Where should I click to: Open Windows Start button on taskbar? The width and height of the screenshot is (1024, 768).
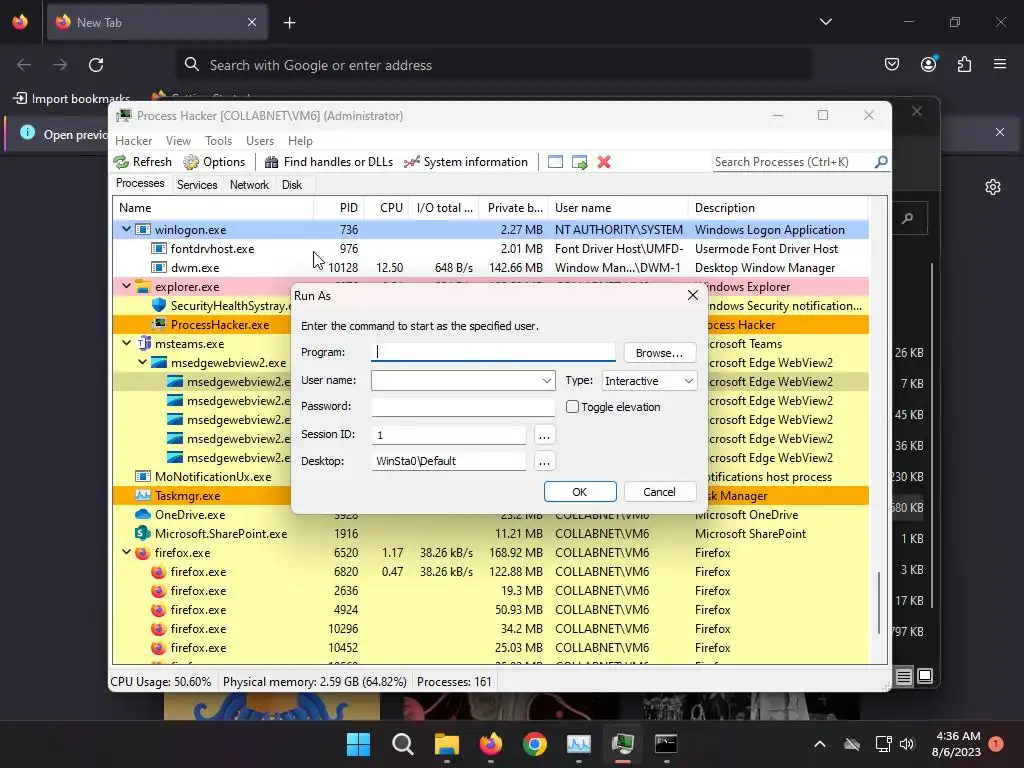click(358, 744)
